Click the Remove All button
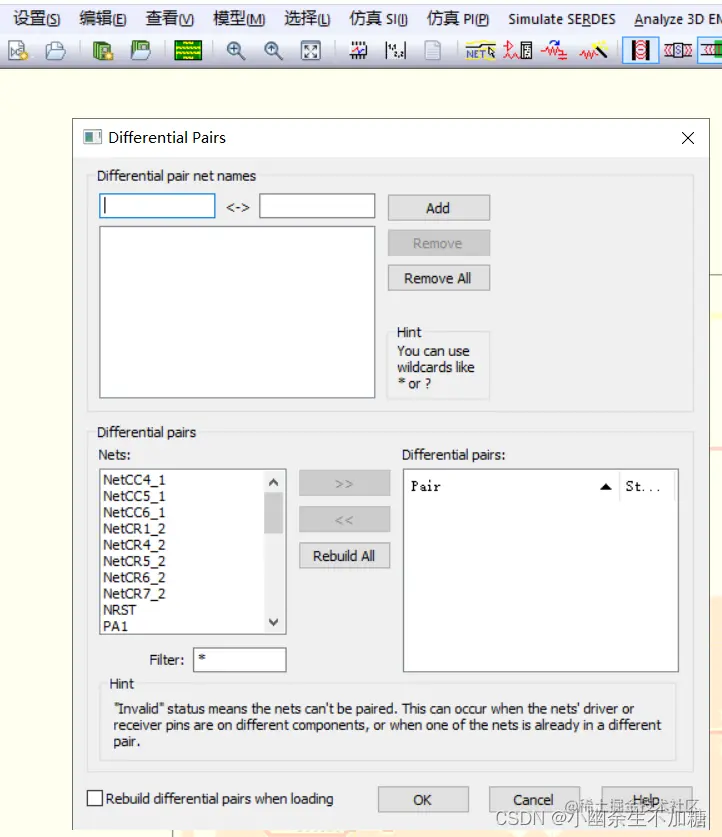 439,278
